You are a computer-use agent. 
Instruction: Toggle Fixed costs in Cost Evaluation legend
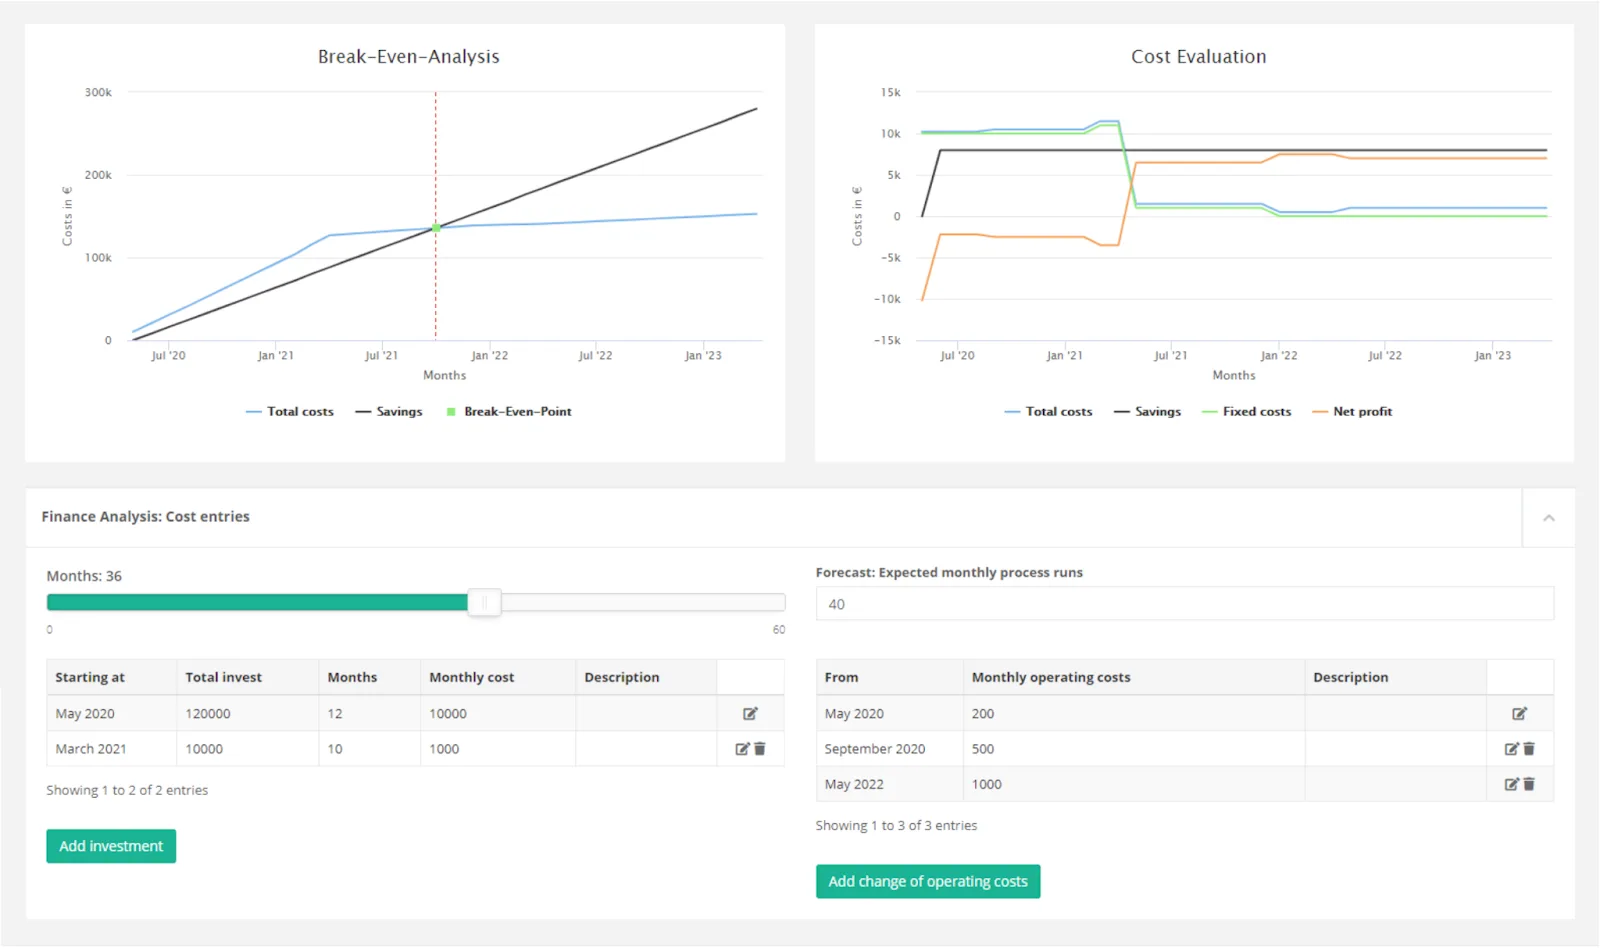pyautogui.click(x=1247, y=412)
